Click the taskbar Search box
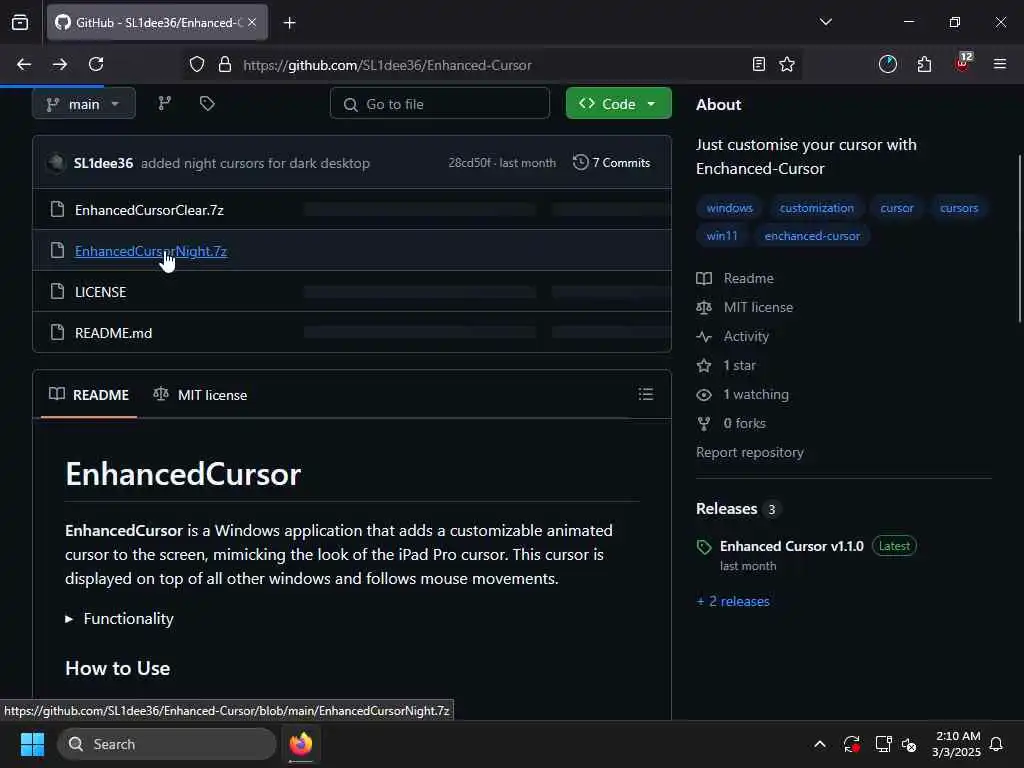1024x768 pixels. coord(167,744)
